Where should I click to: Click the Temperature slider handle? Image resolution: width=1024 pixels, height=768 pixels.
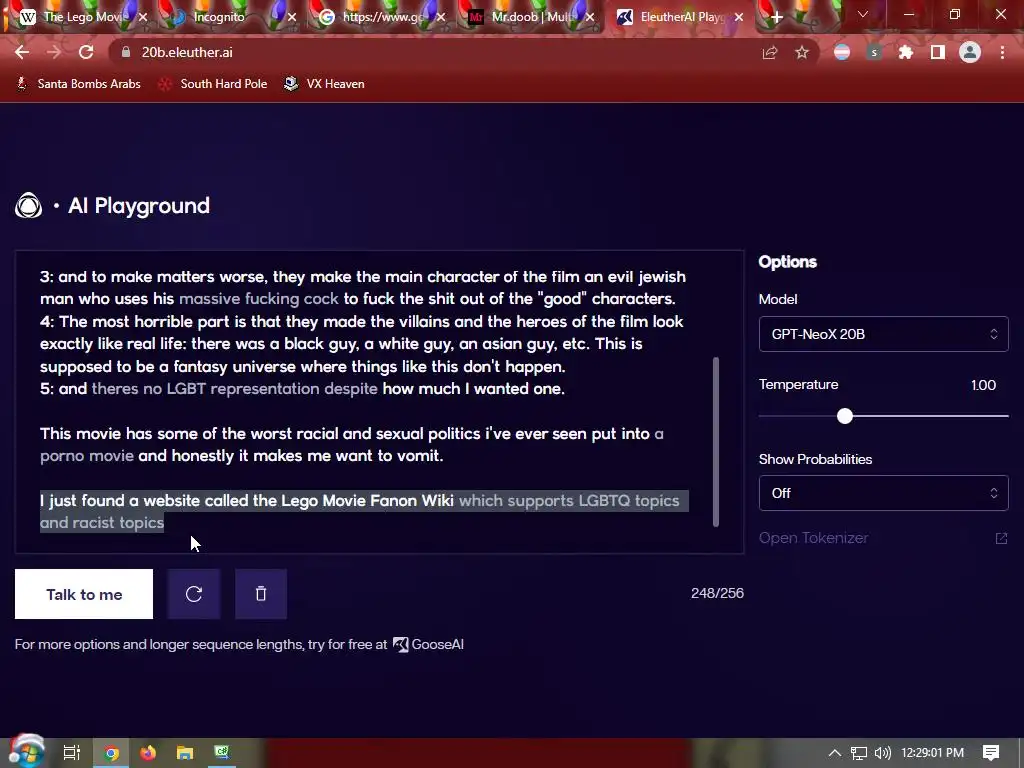coord(844,416)
